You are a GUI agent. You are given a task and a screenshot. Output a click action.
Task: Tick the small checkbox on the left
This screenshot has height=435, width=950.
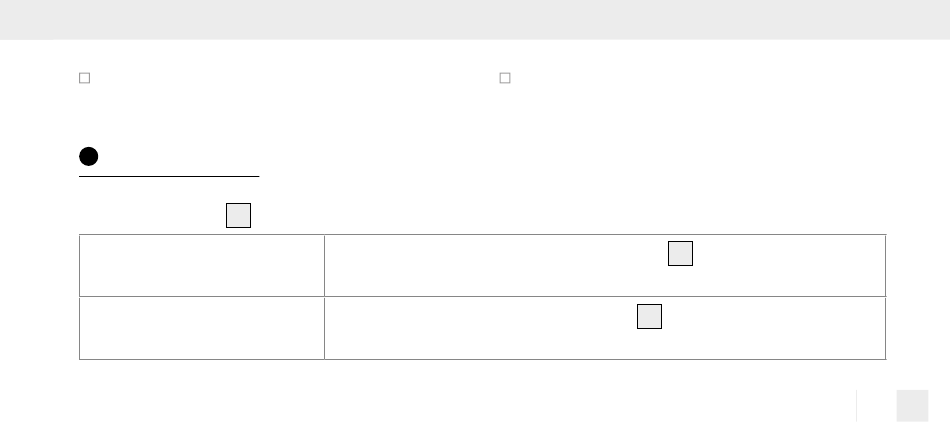pyautogui.click(x=85, y=78)
